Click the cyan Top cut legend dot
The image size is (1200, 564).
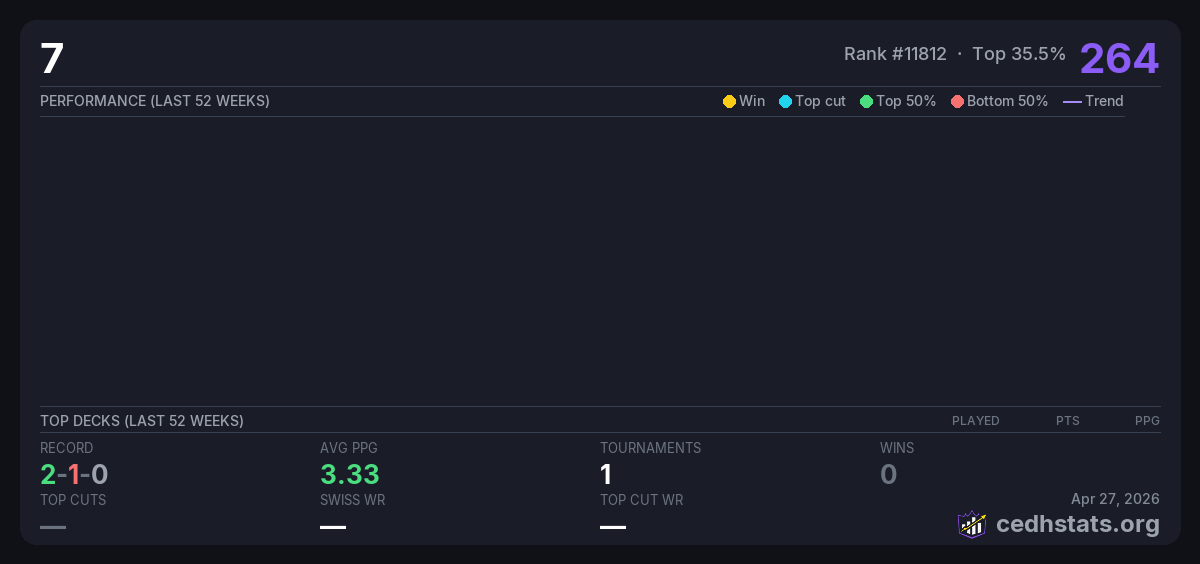click(x=785, y=101)
